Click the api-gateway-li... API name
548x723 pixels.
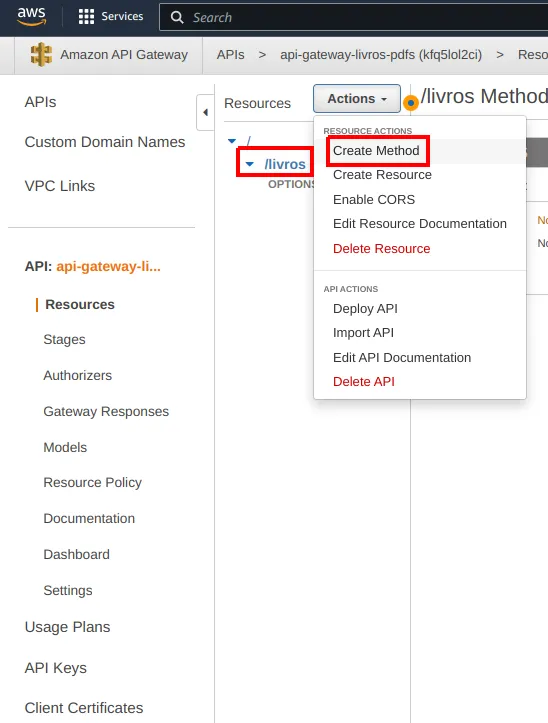(x=108, y=267)
